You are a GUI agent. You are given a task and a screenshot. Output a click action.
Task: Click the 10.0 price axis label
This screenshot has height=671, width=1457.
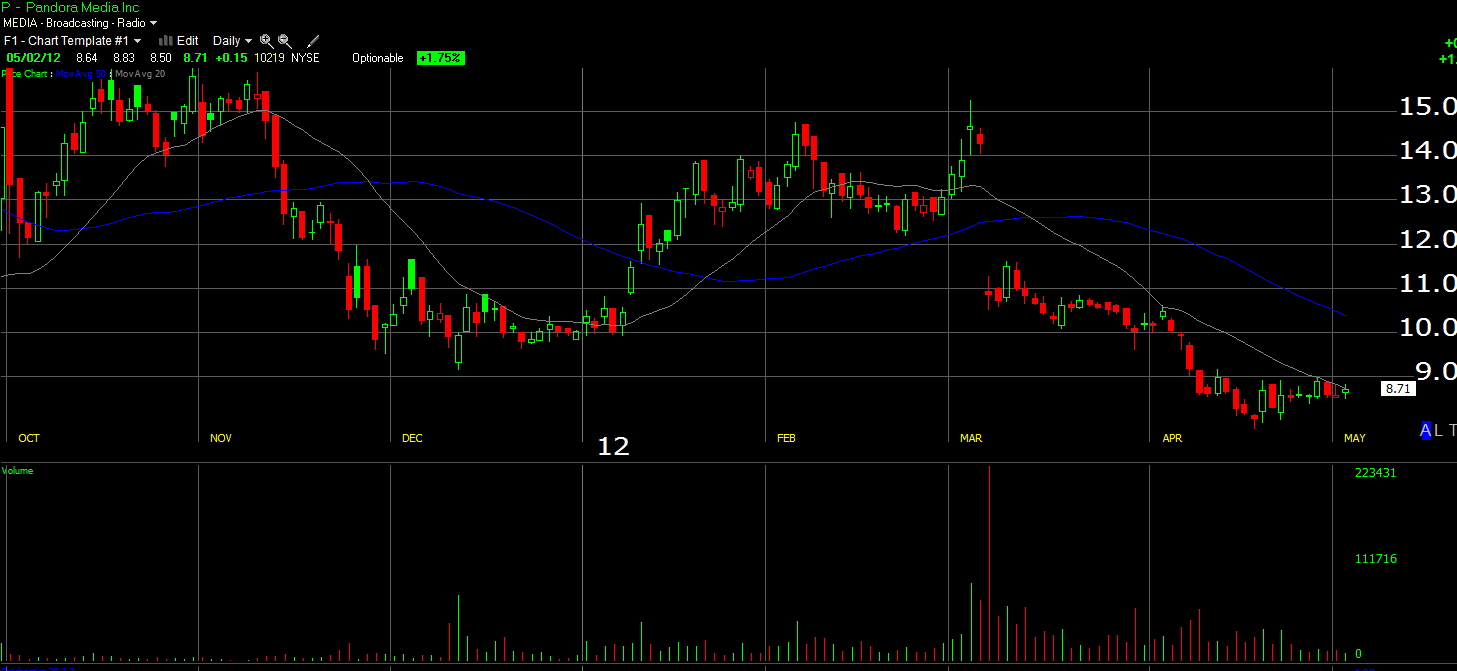pyautogui.click(x=1427, y=328)
